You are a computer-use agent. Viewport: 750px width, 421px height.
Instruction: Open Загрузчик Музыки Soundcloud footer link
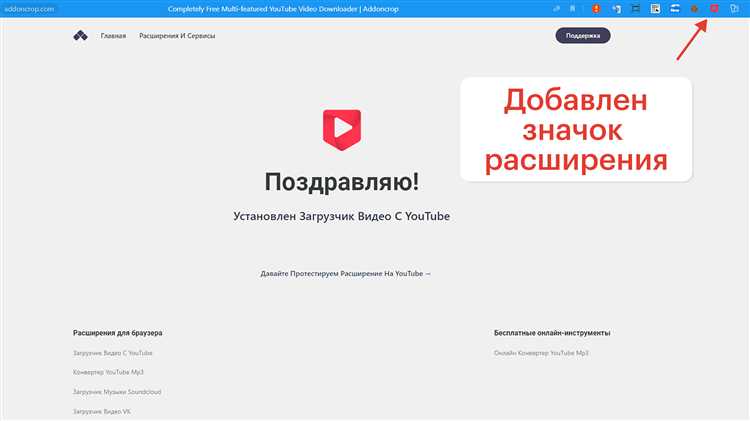click(x=117, y=392)
